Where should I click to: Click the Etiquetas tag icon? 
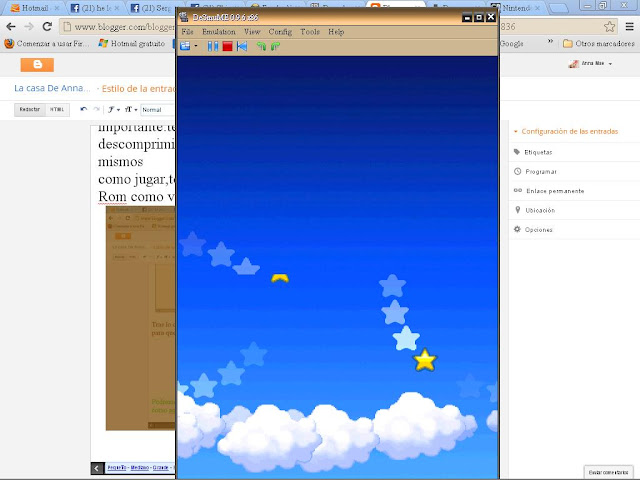click(517, 152)
